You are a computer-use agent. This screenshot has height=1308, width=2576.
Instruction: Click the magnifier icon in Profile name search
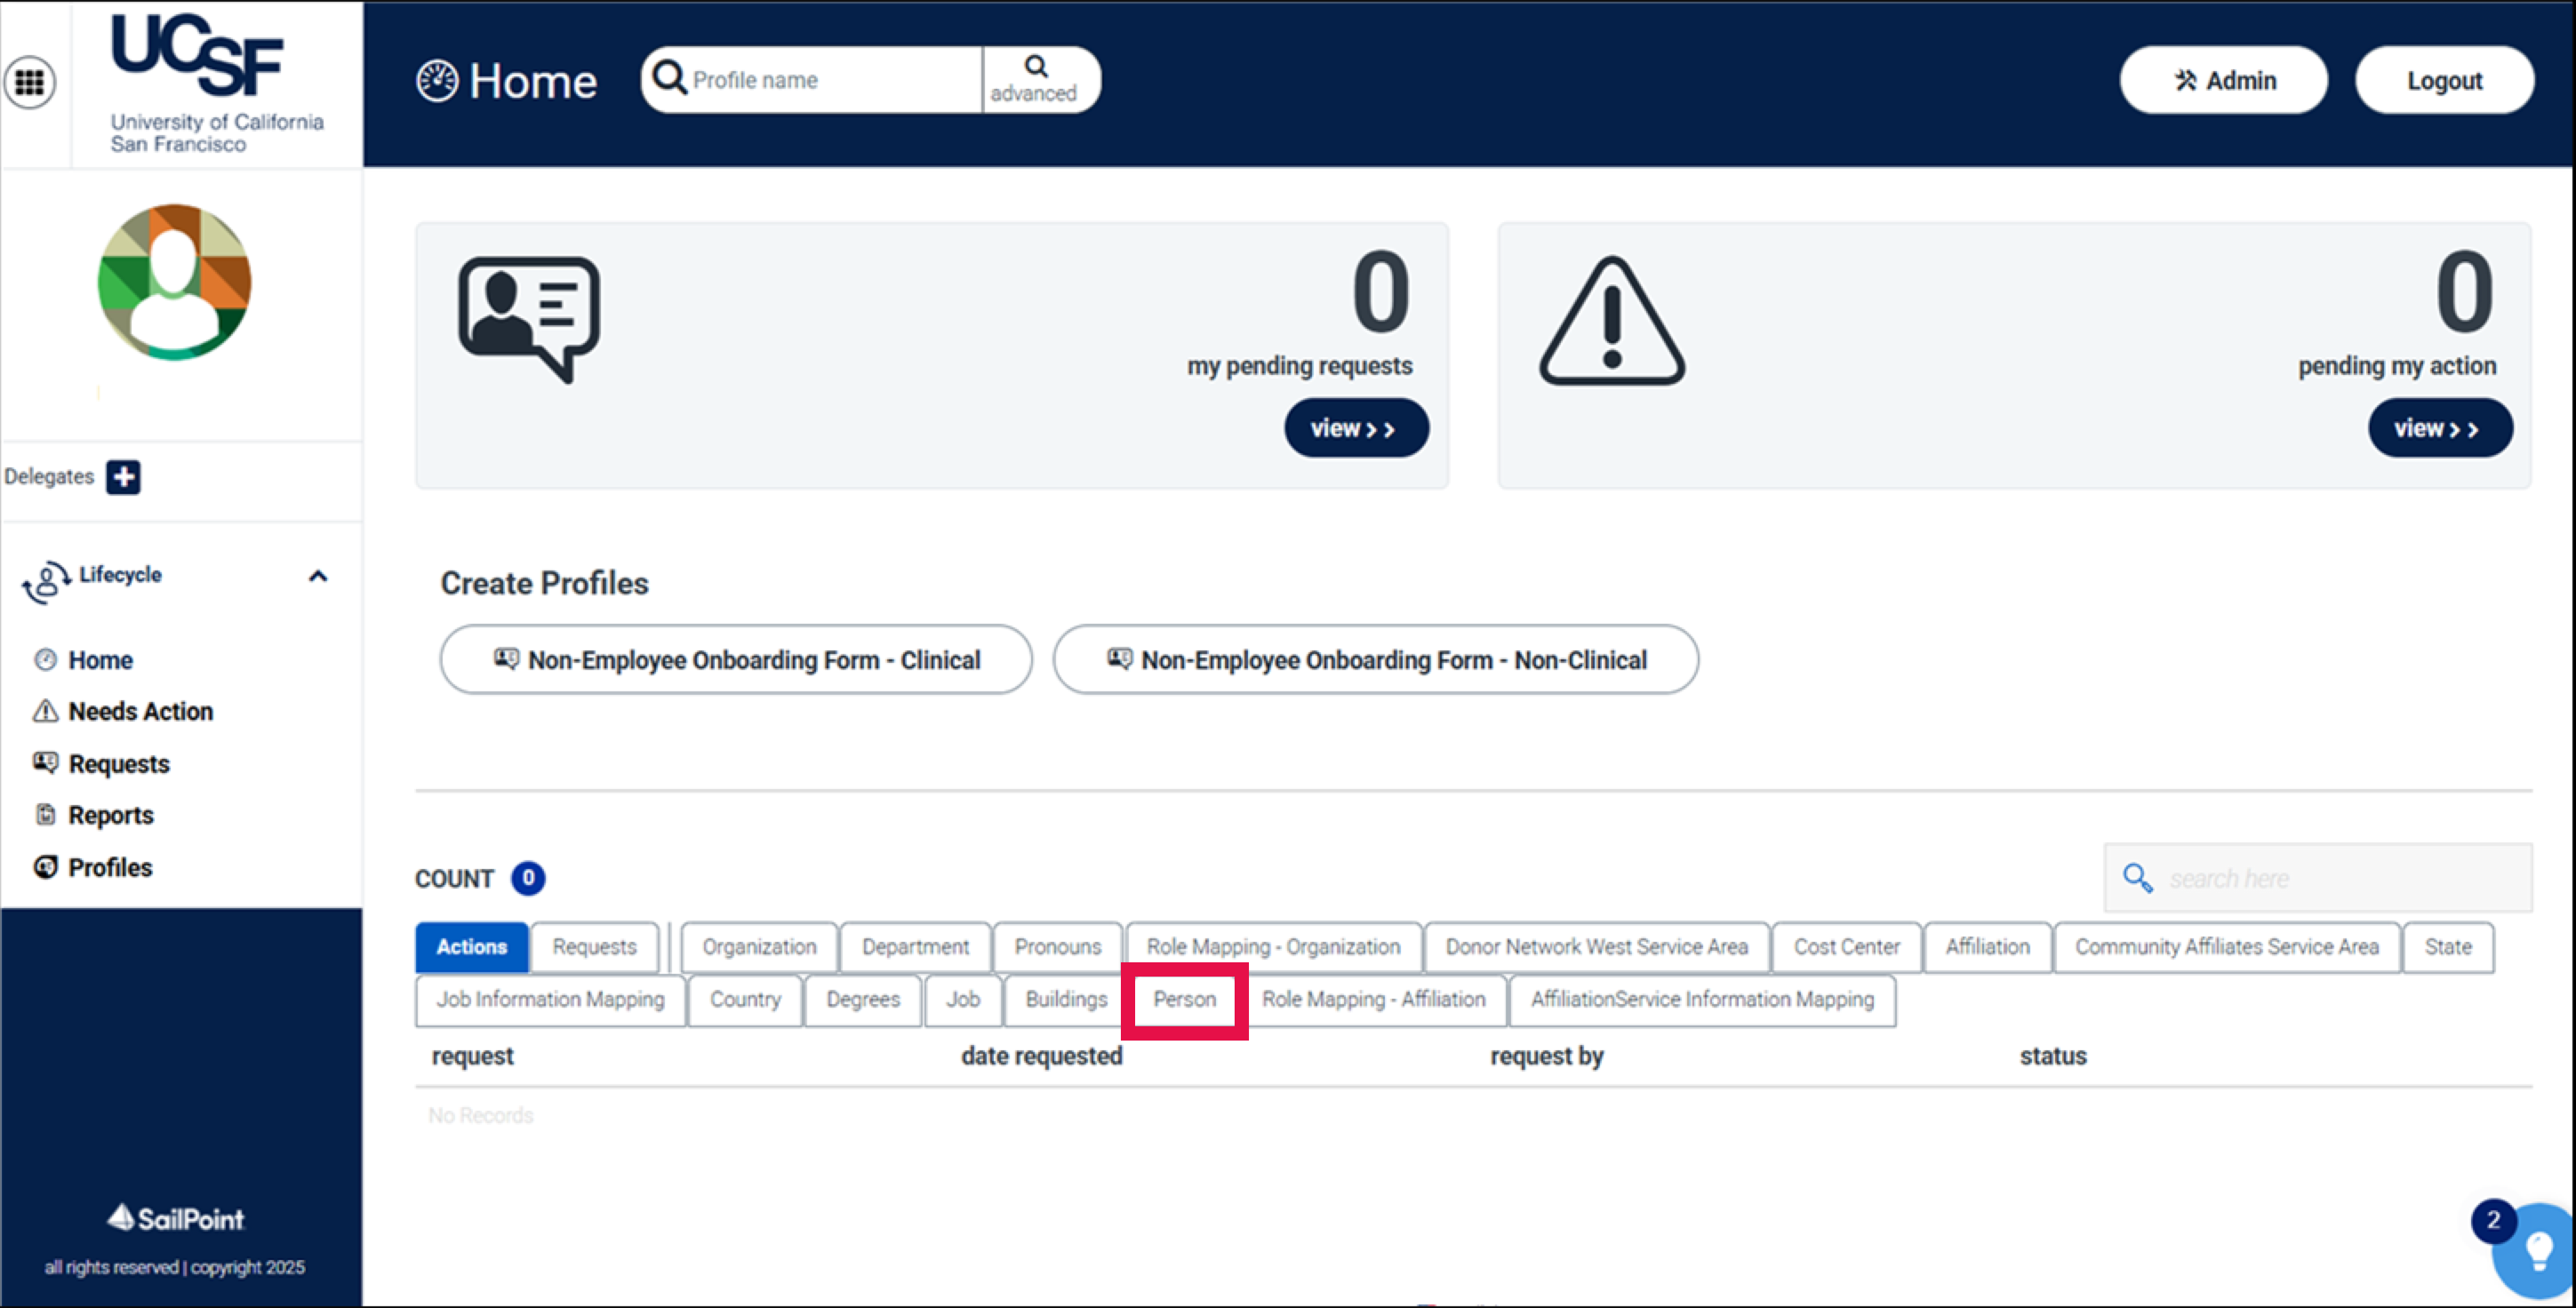pos(668,79)
